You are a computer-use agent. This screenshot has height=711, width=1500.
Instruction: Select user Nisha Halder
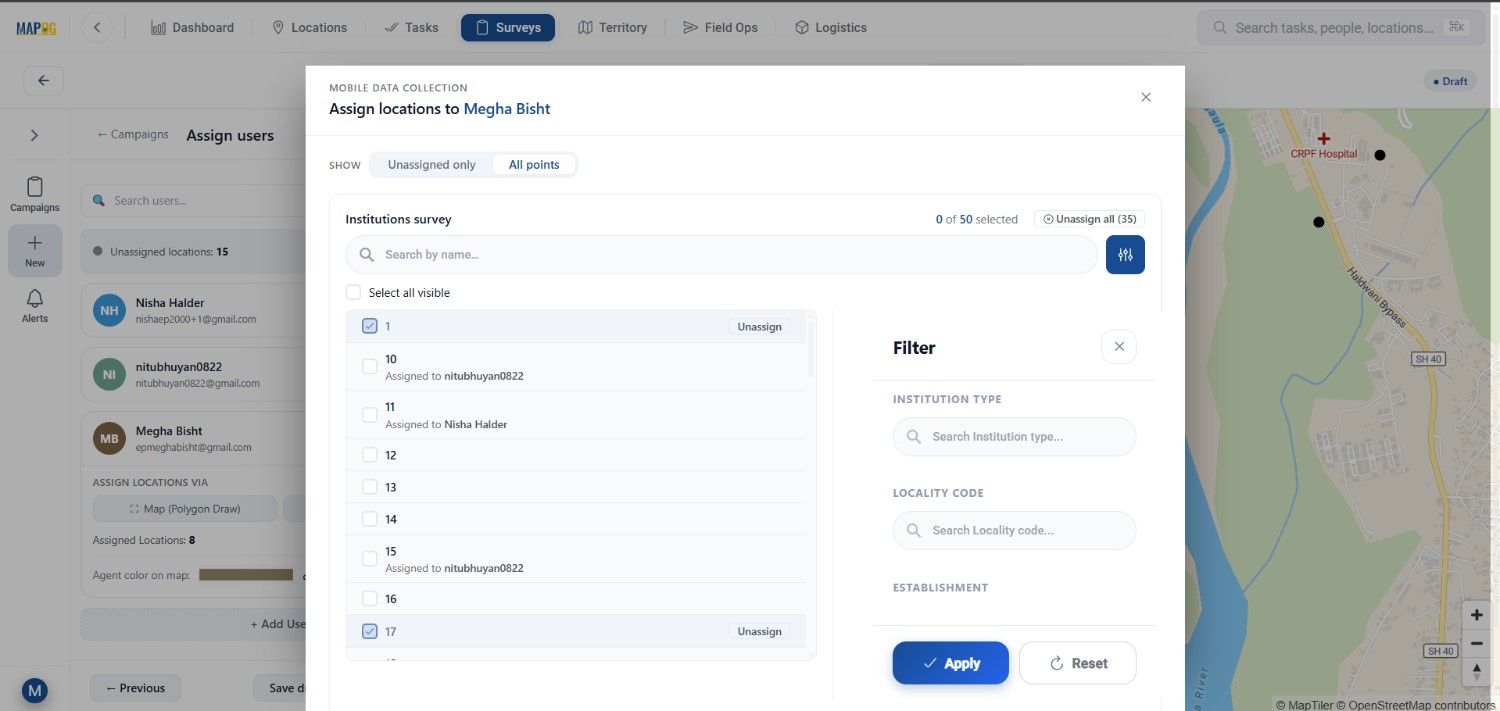(195, 310)
